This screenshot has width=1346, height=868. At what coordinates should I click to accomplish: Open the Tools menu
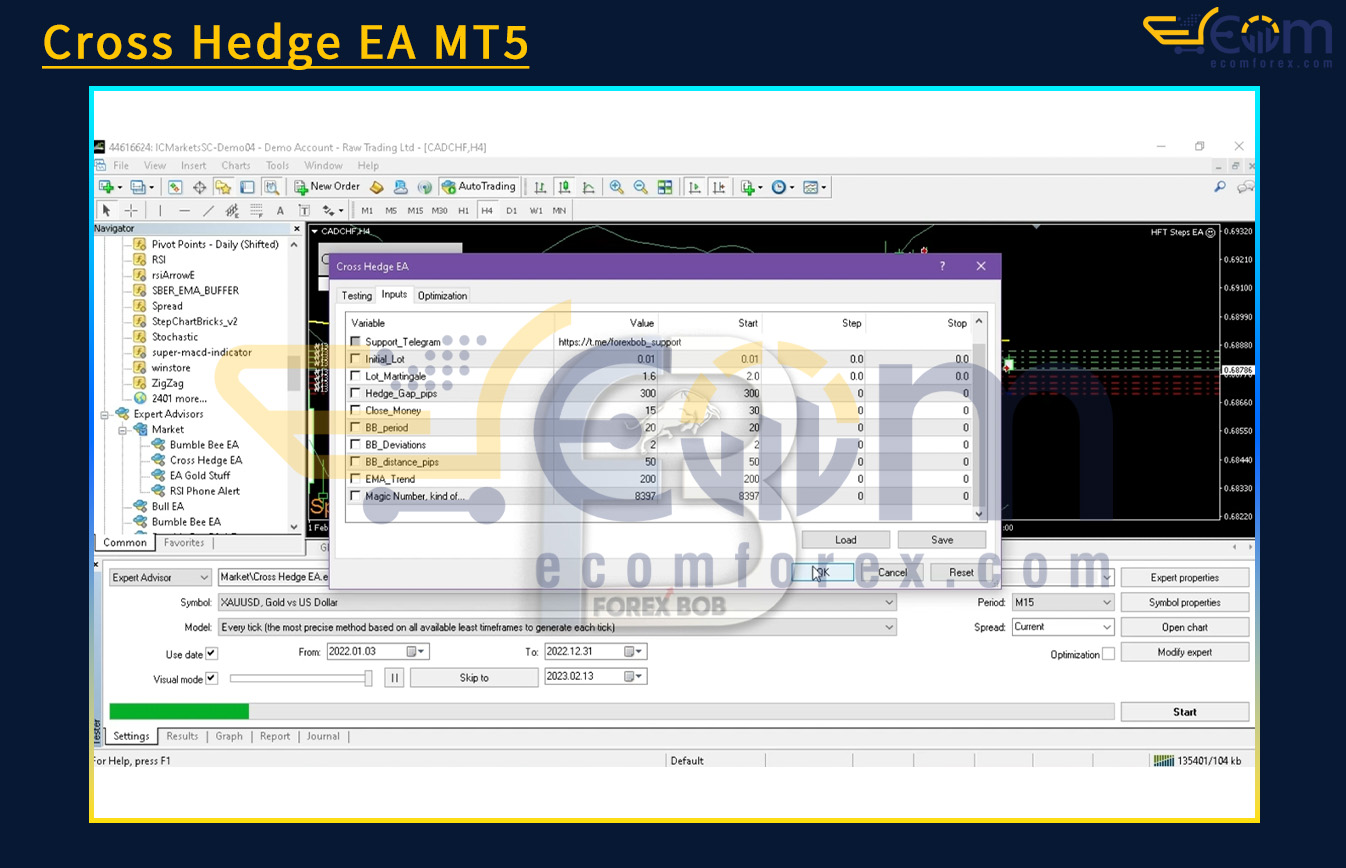[277, 166]
